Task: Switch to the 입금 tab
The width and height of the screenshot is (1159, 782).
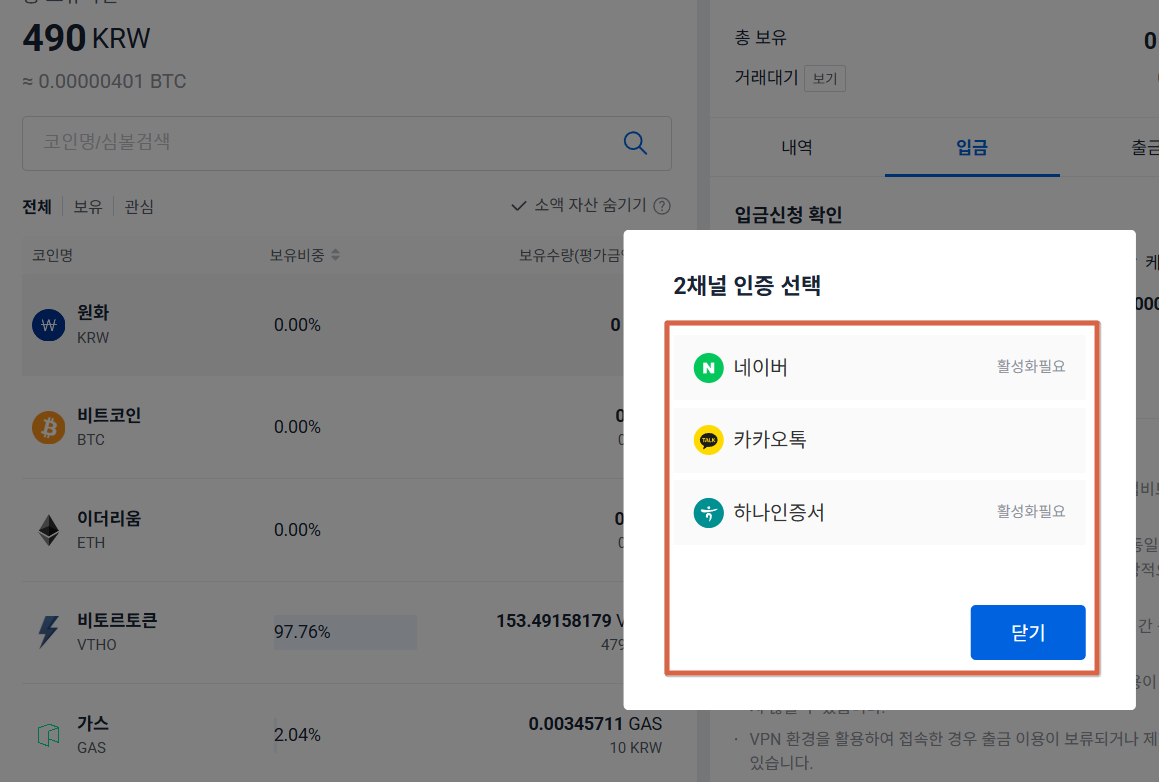Action: pos(972,147)
